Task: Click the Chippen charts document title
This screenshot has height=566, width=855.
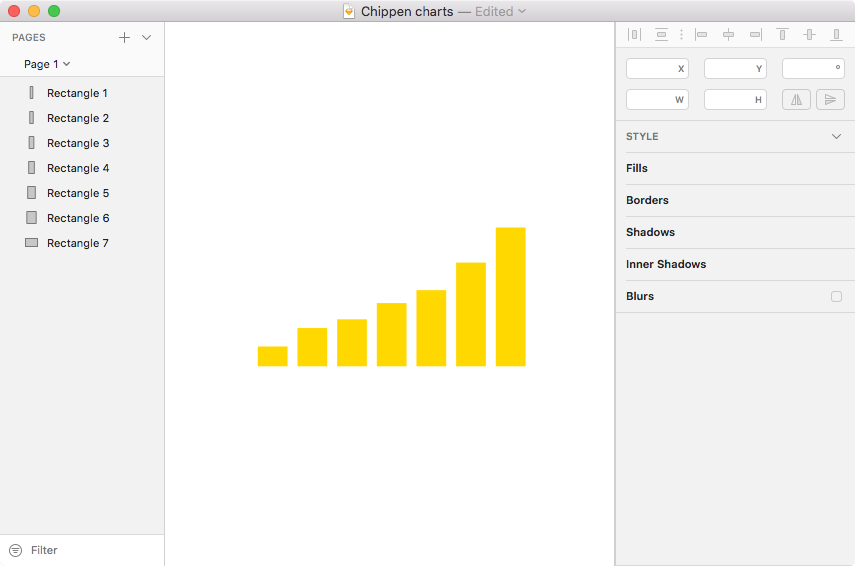Action: (407, 11)
